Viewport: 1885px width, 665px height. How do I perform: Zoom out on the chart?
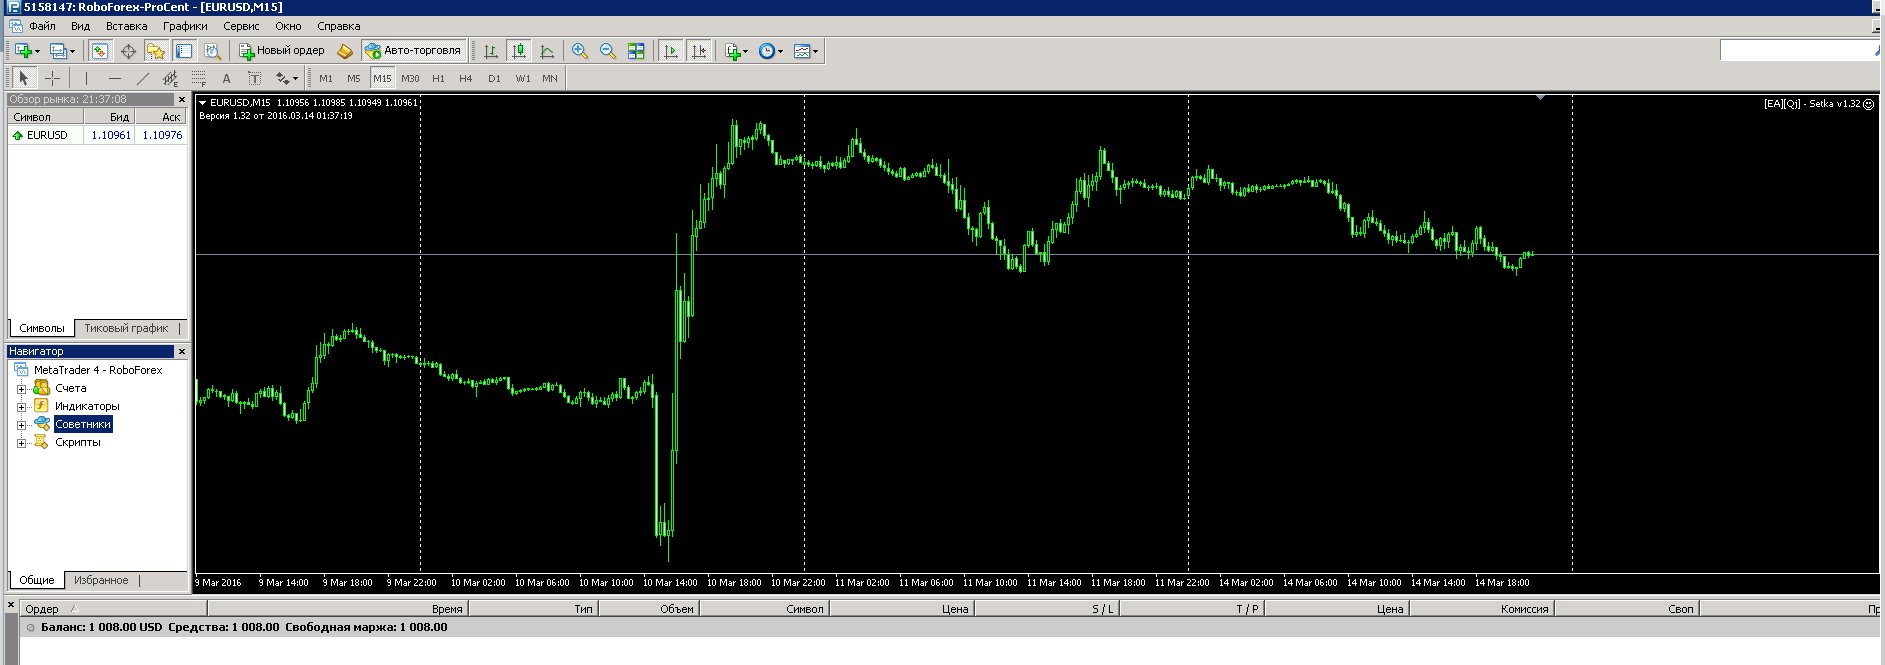(608, 51)
